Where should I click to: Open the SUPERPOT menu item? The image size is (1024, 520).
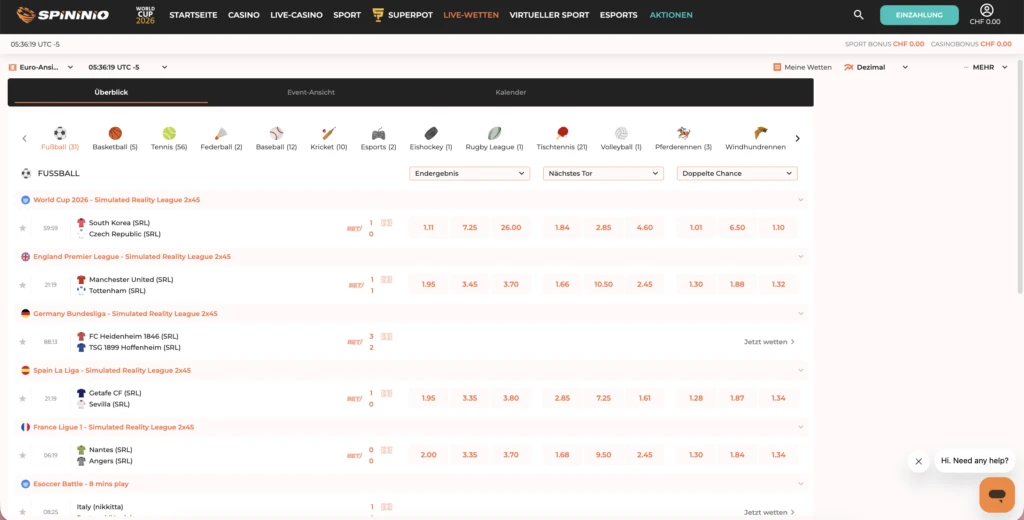(x=402, y=15)
